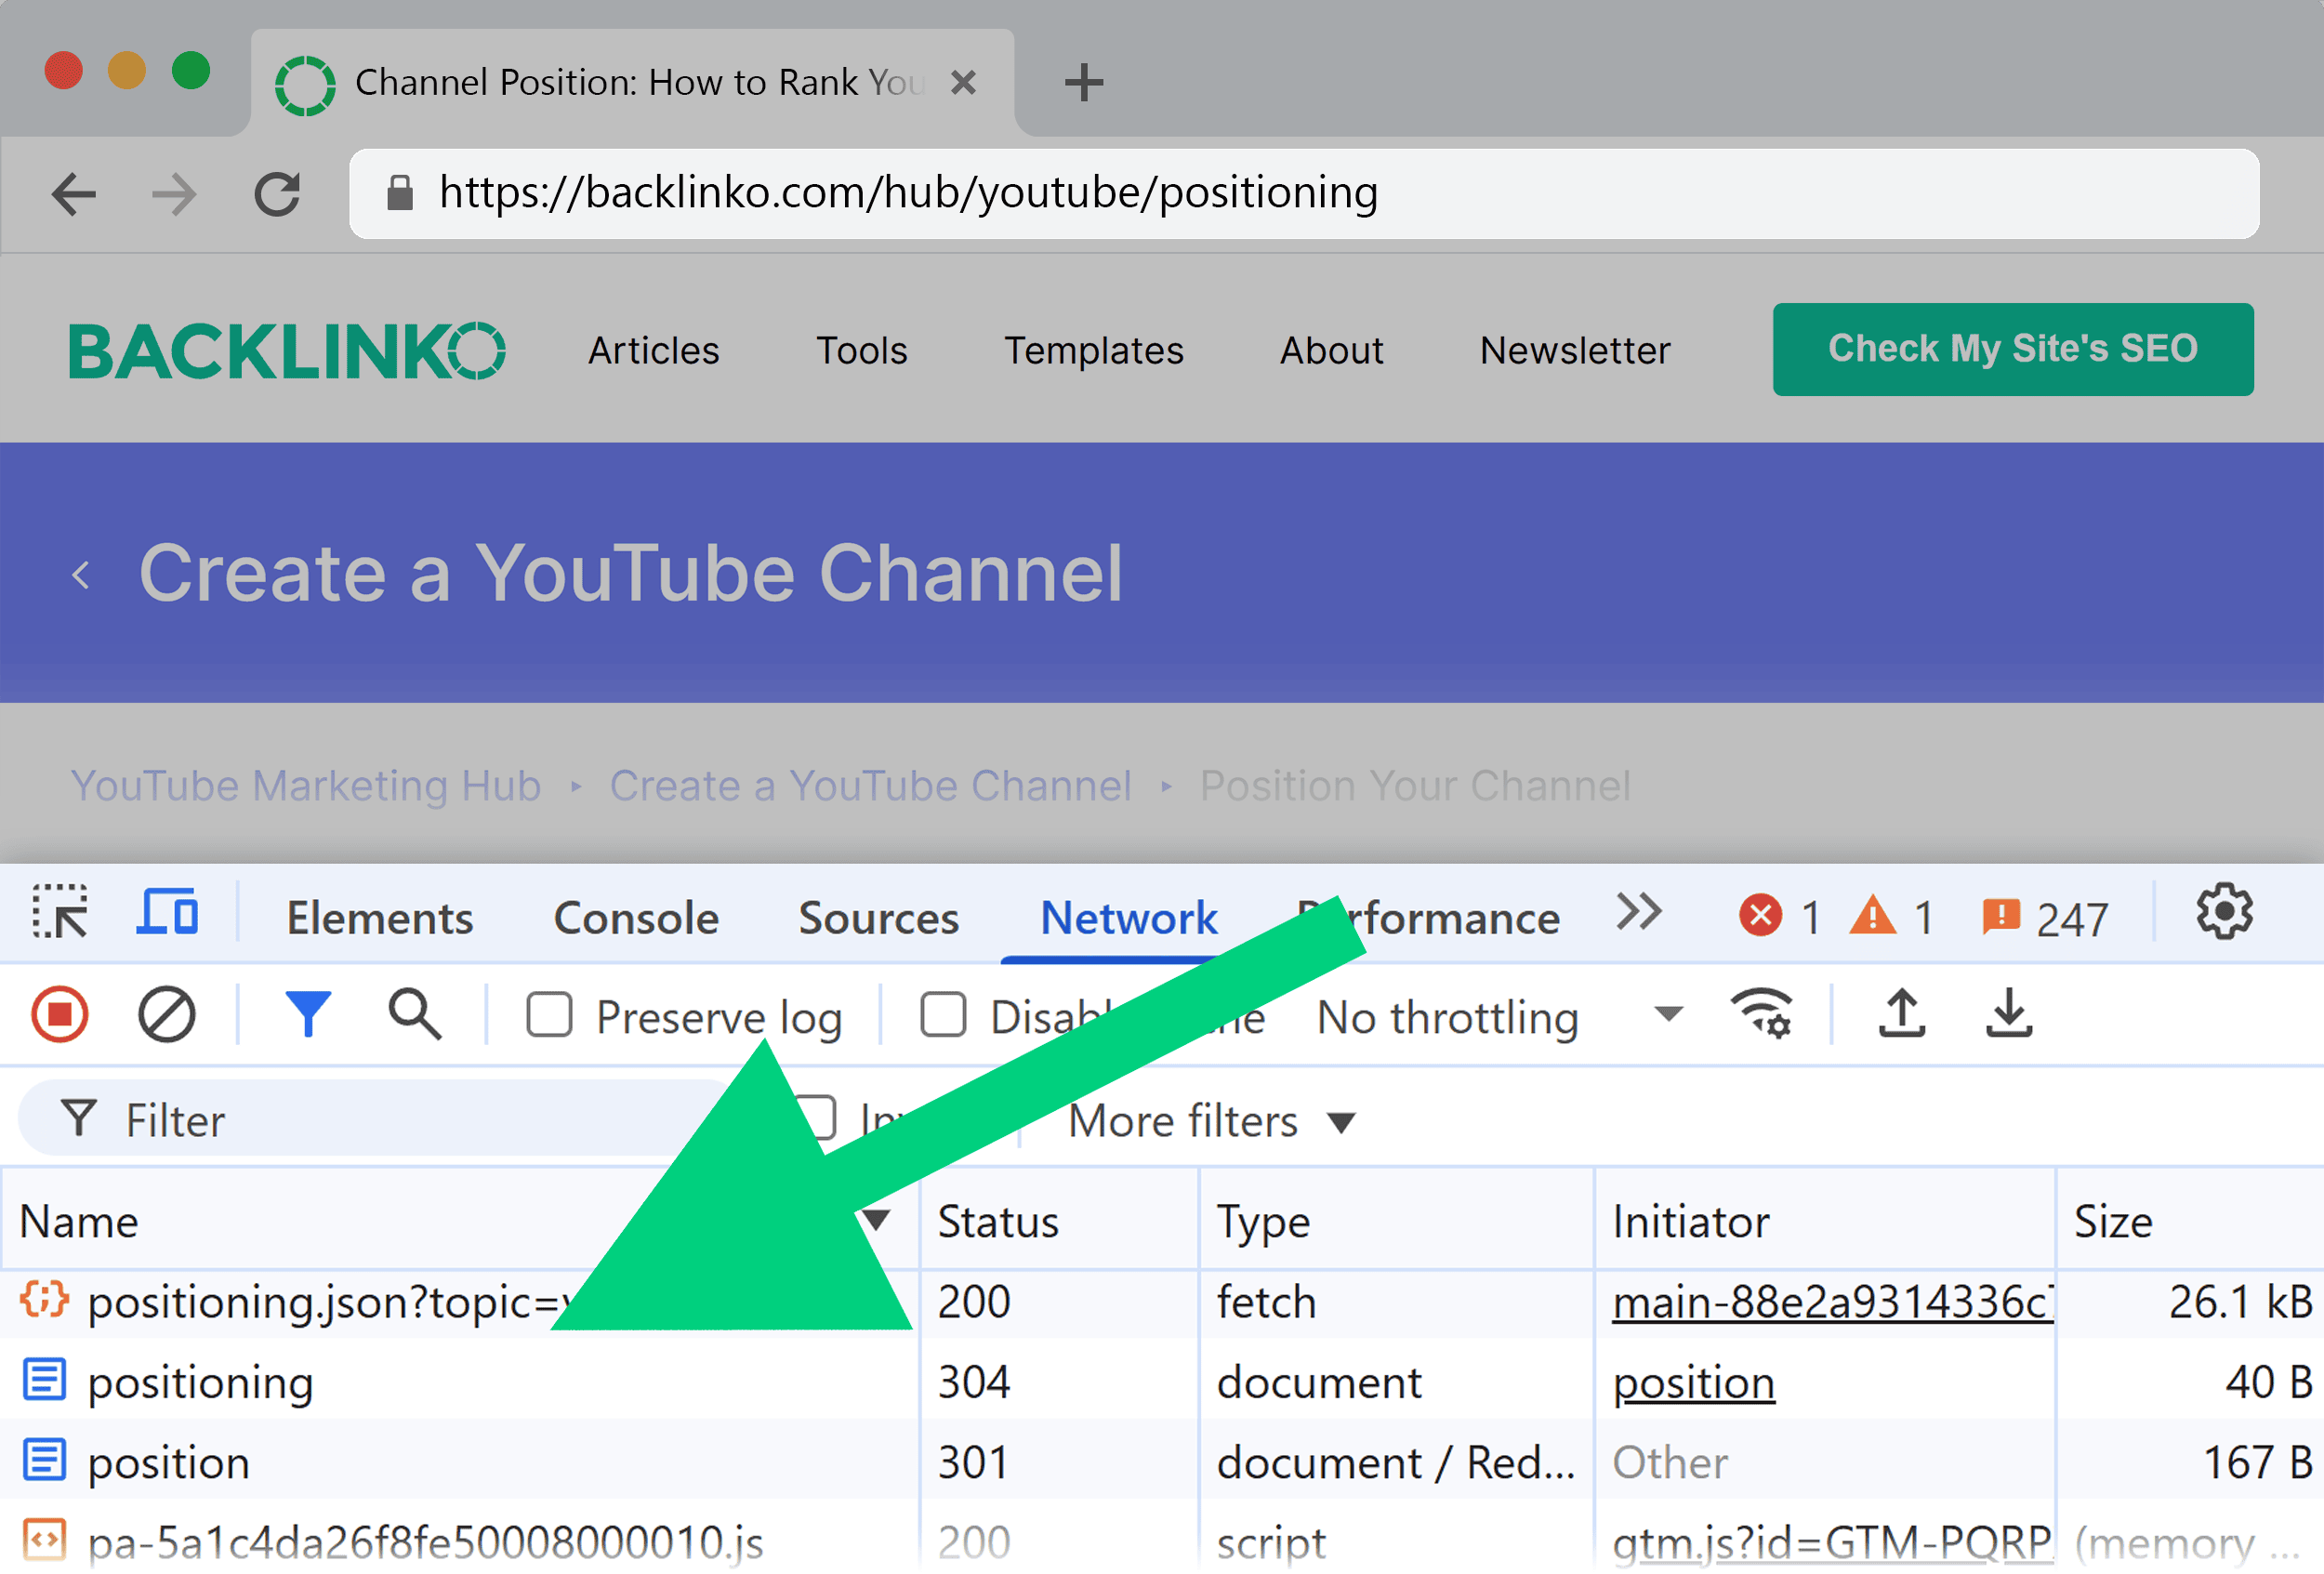Viewport: 2324px width, 1574px height.
Task: Switch to the Elements tab
Action: [380, 918]
